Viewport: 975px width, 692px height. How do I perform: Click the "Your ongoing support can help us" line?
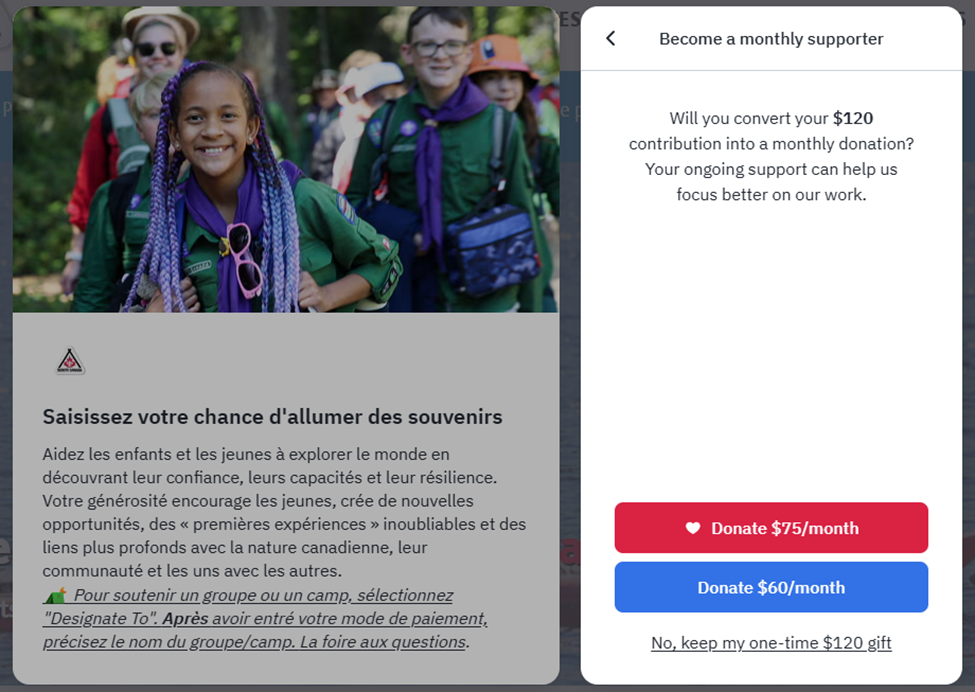pyautogui.click(x=771, y=169)
